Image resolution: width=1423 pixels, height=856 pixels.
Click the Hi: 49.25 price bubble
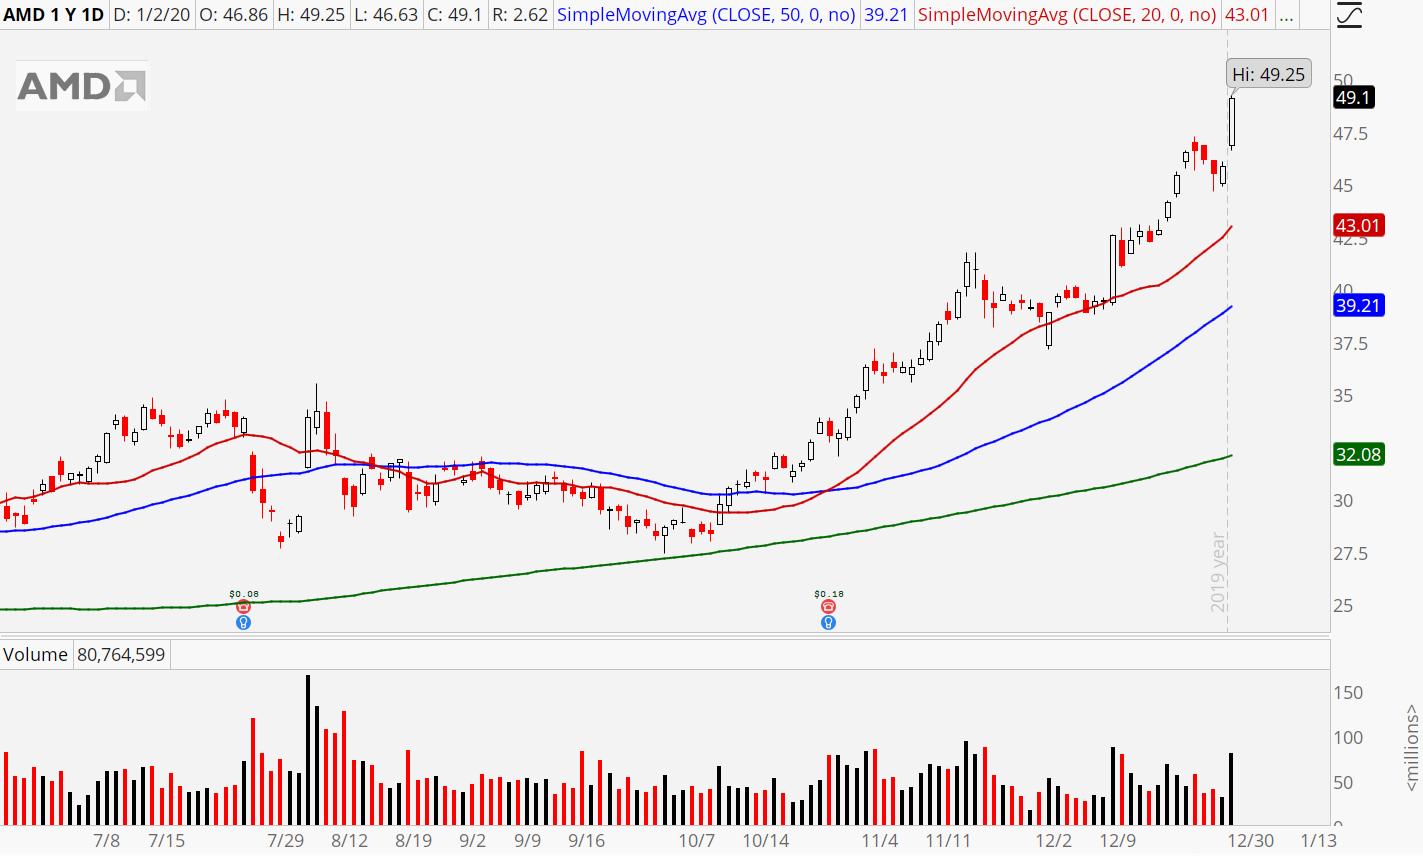pyautogui.click(x=1268, y=74)
